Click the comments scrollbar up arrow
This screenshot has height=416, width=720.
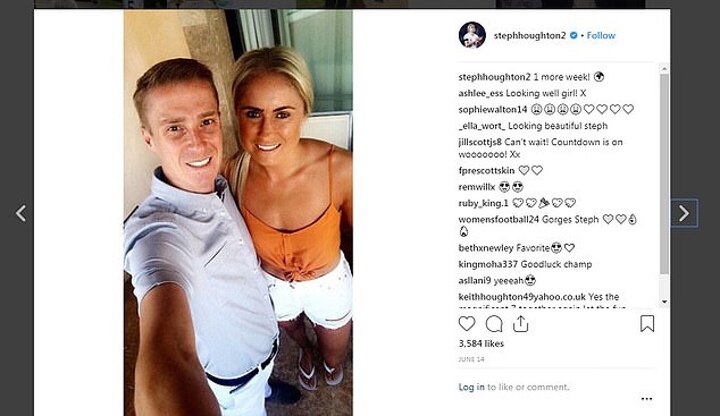664,69
